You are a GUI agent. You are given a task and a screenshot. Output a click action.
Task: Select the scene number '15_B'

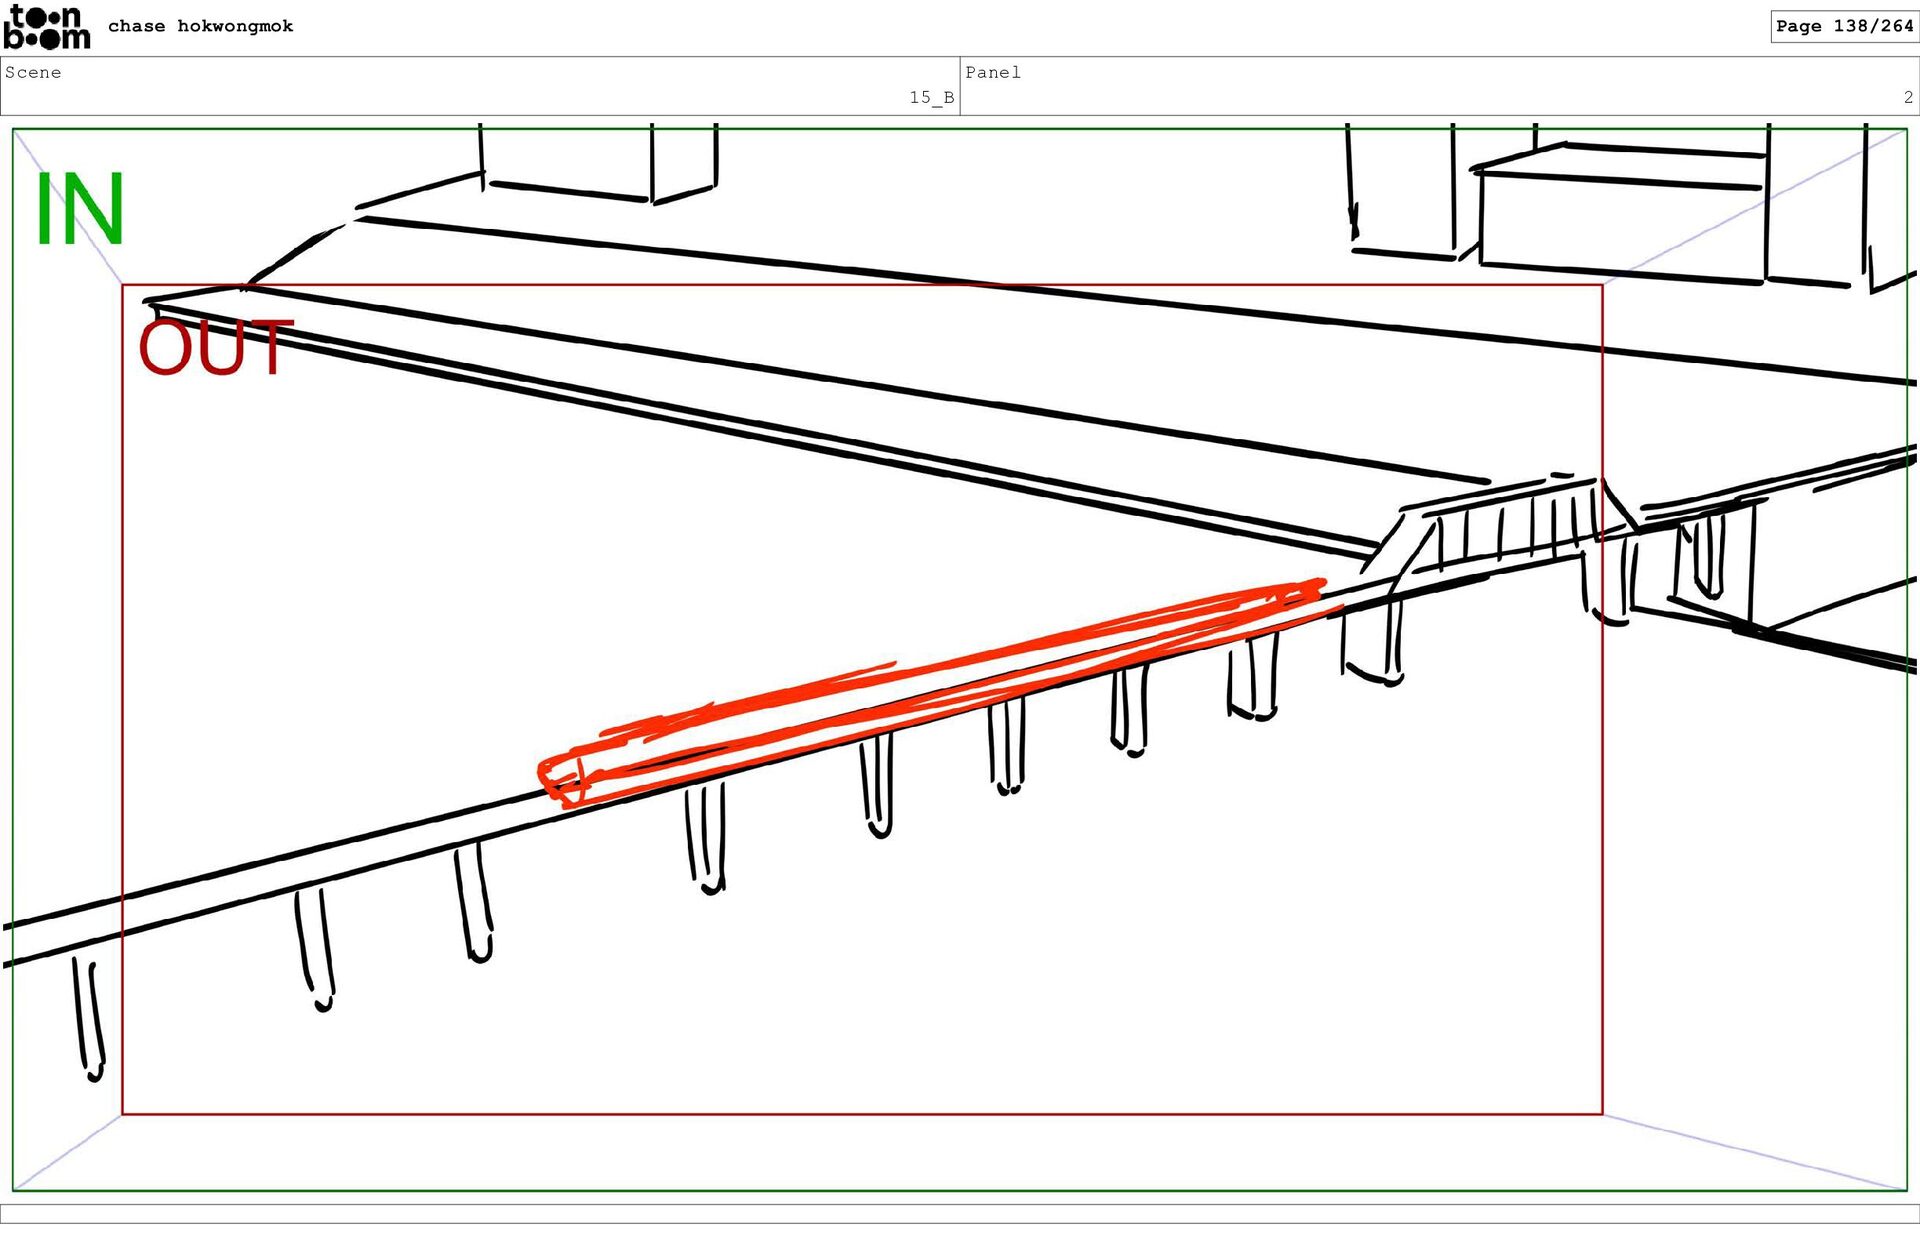pos(930,97)
